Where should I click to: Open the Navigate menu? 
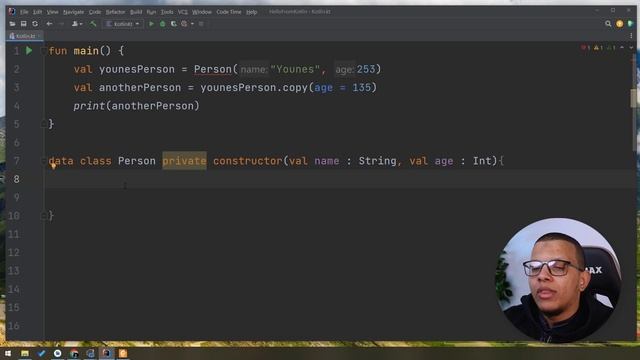pos(73,12)
